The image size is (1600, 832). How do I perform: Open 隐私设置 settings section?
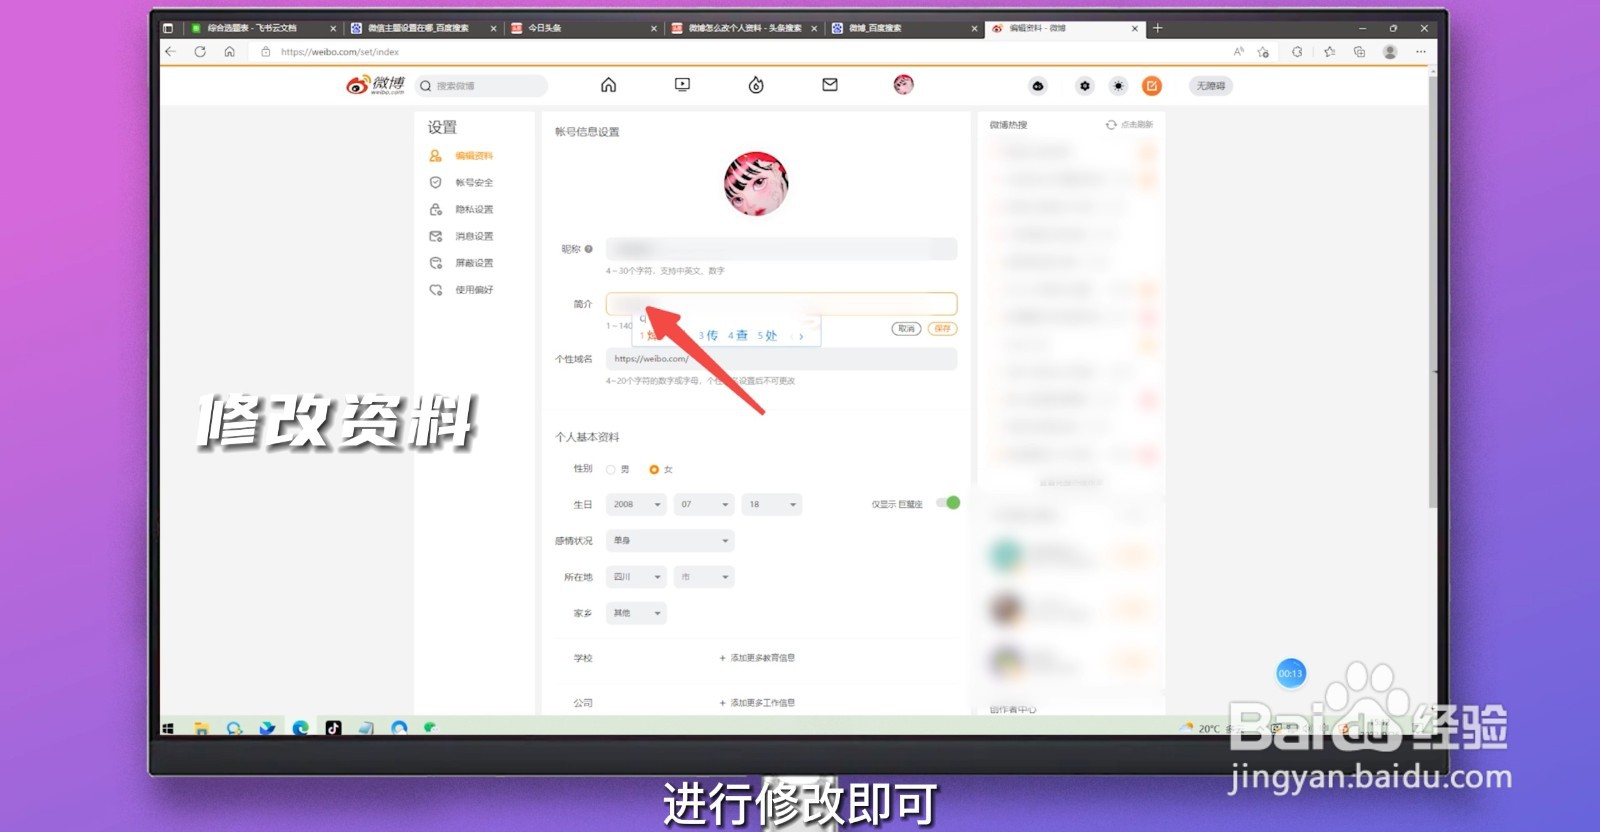(474, 210)
